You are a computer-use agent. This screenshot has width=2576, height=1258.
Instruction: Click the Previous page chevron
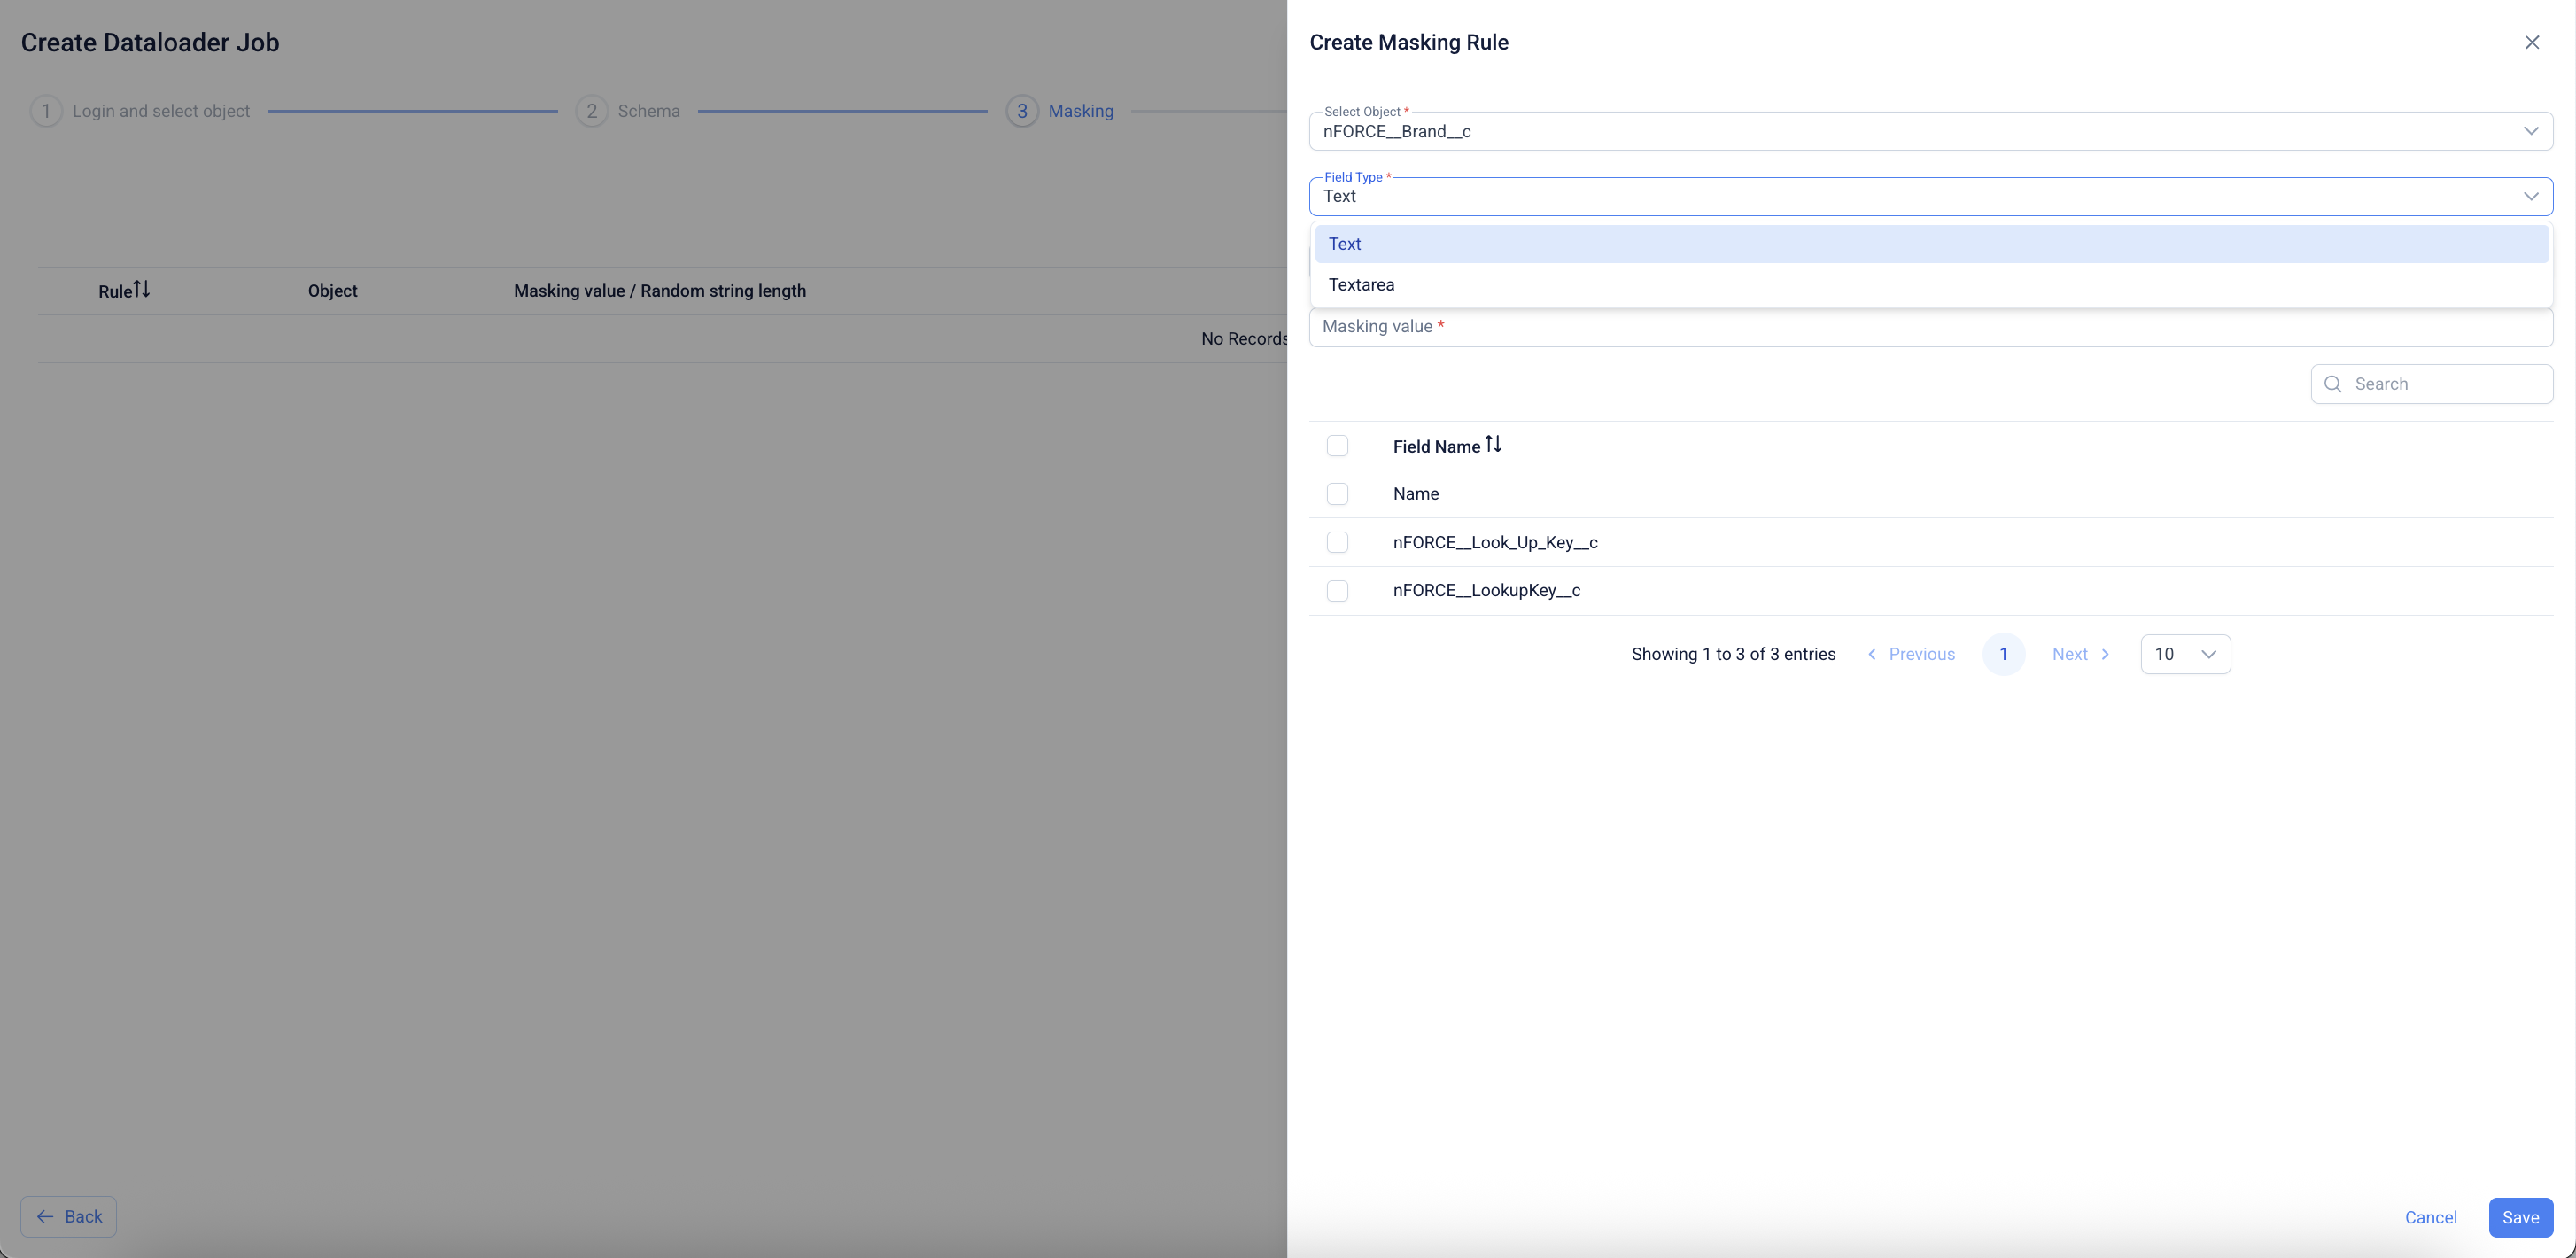pyautogui.click(x=1872, y=654)
